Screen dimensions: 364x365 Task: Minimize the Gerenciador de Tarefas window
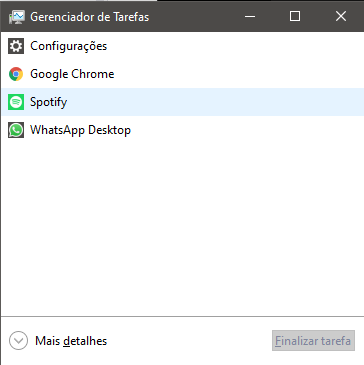pos(250,16)
